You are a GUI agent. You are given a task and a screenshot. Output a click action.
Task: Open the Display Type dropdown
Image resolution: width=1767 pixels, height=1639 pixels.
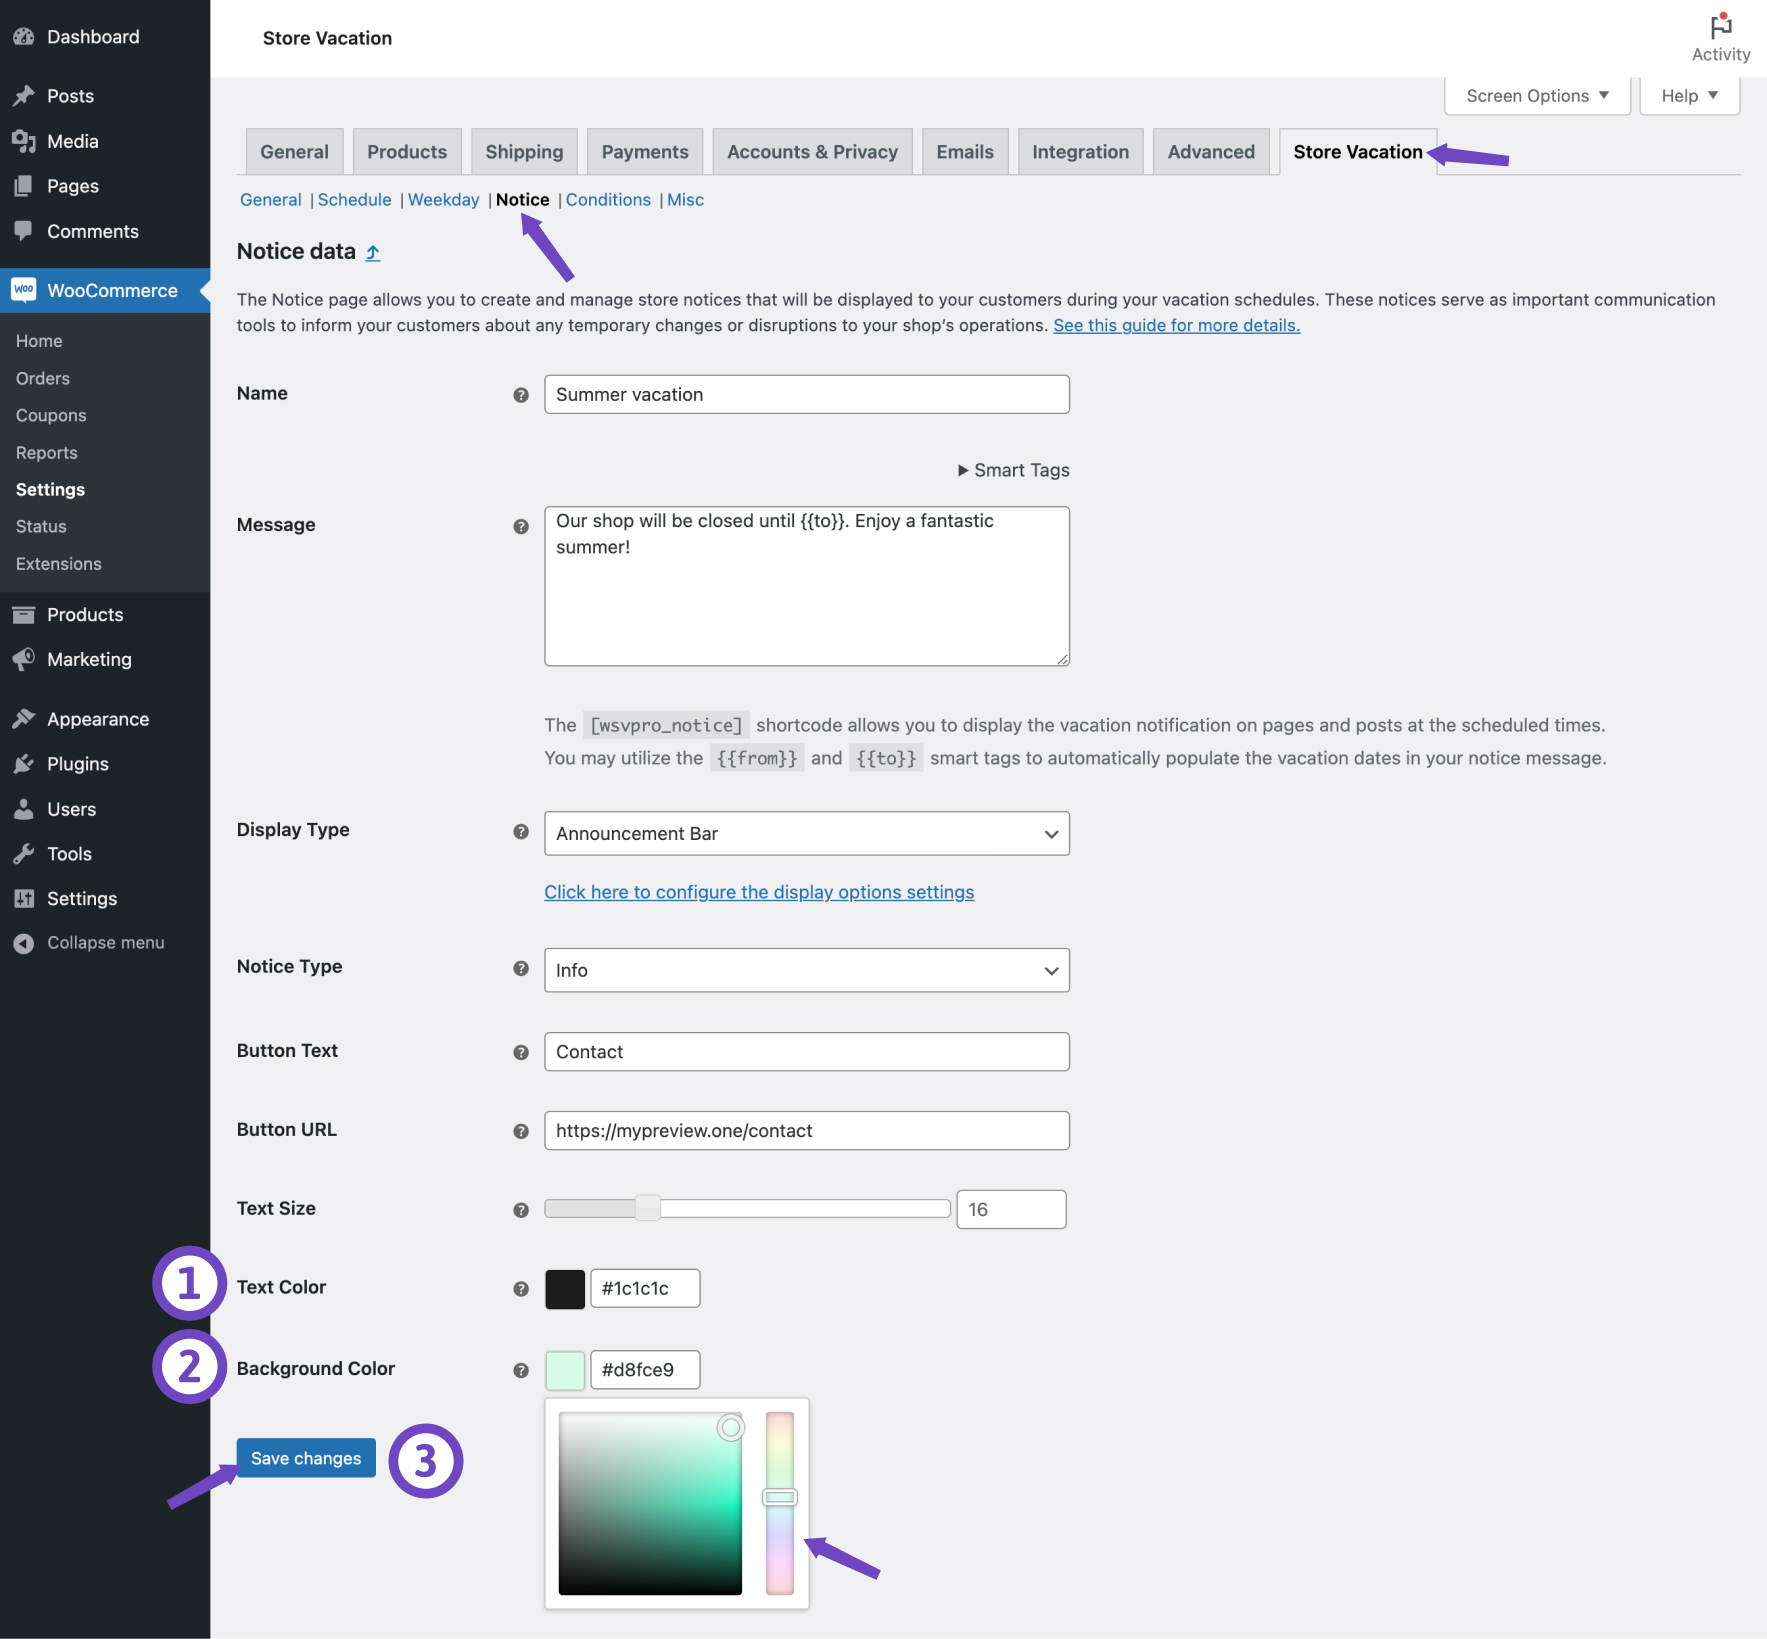click(805, 833)
